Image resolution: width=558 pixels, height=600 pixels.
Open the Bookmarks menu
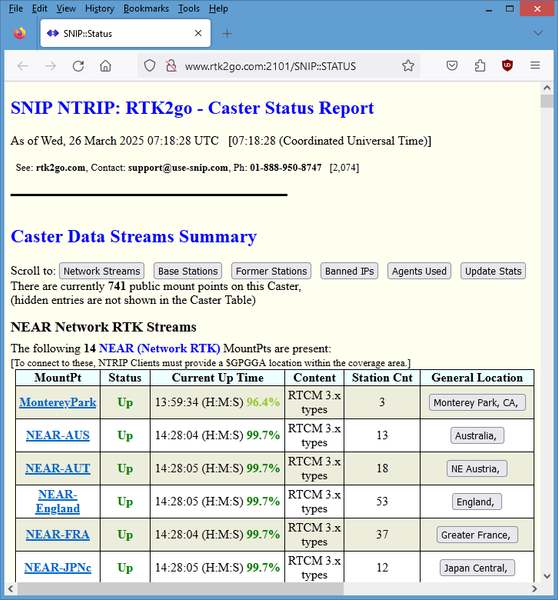[146, 8]
